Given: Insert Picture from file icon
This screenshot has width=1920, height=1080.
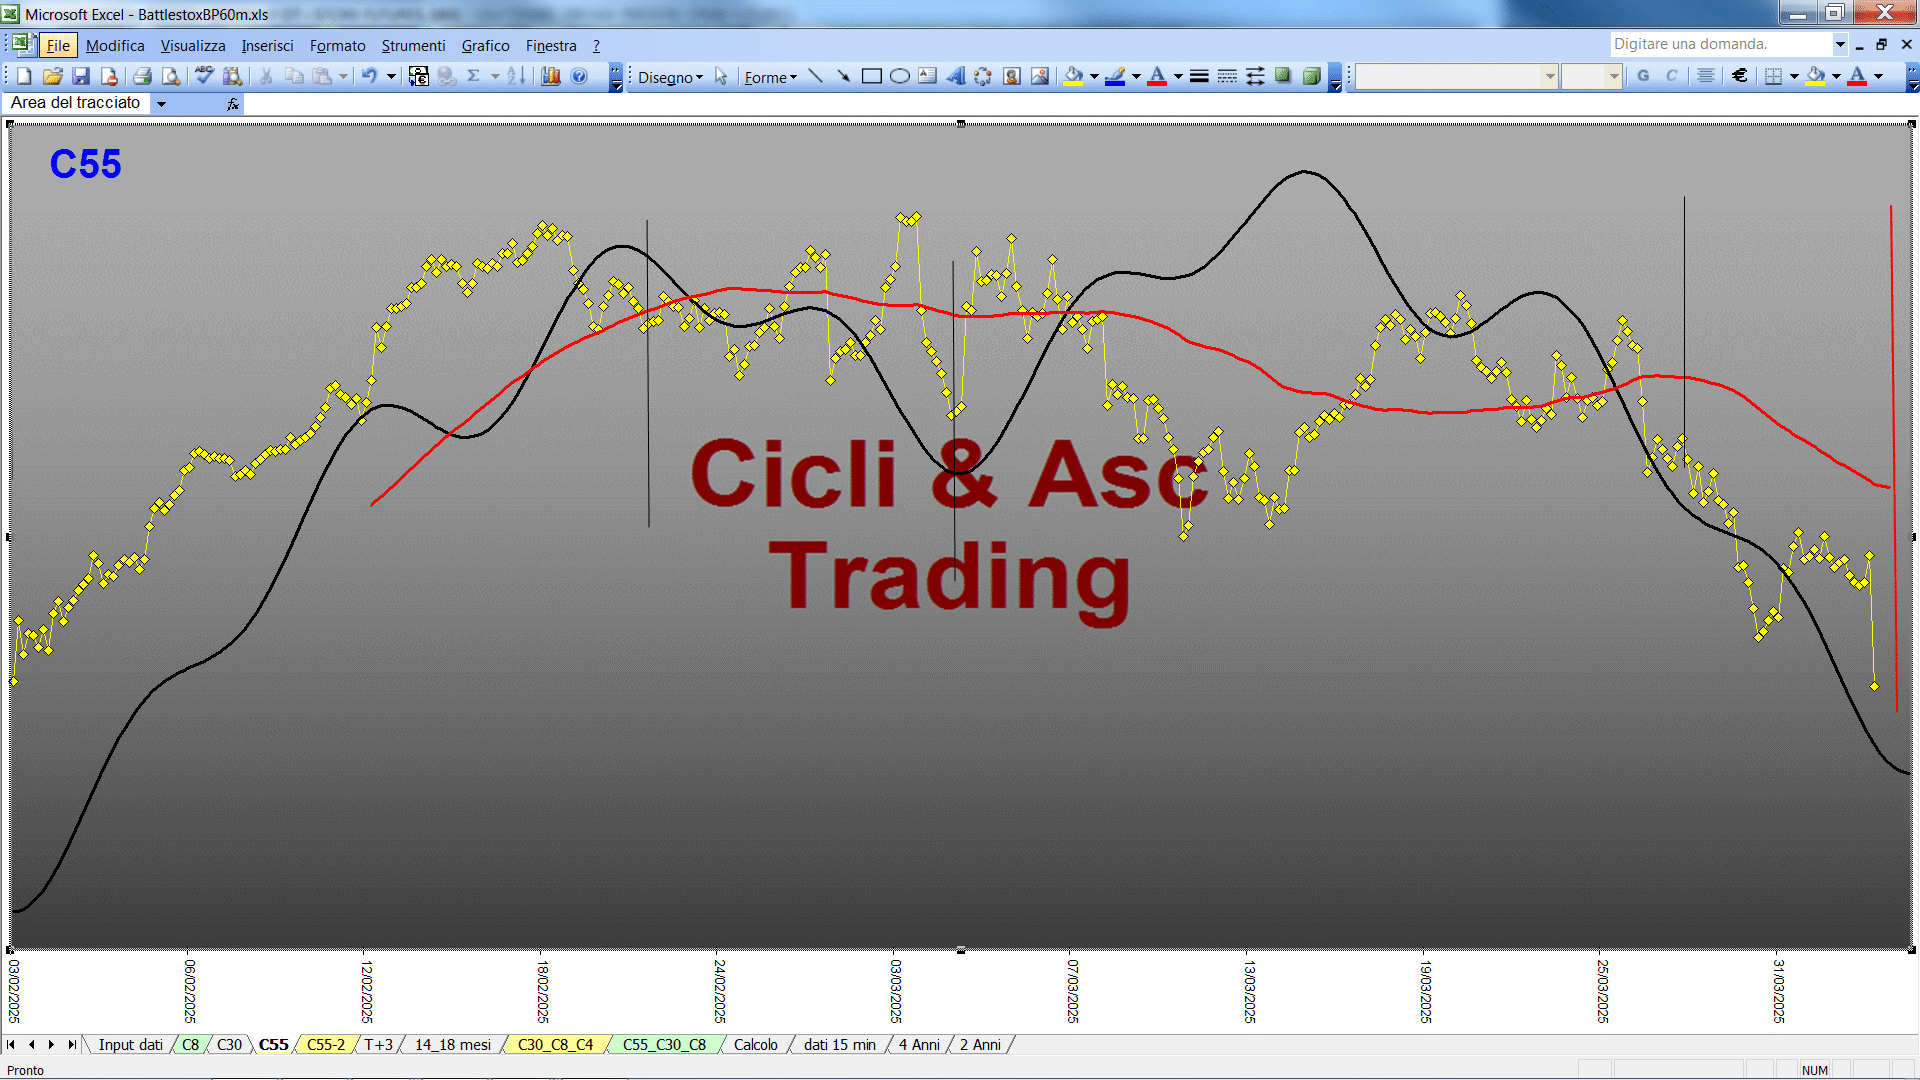Looking at the screenshot, I should tap(1040, 77).
